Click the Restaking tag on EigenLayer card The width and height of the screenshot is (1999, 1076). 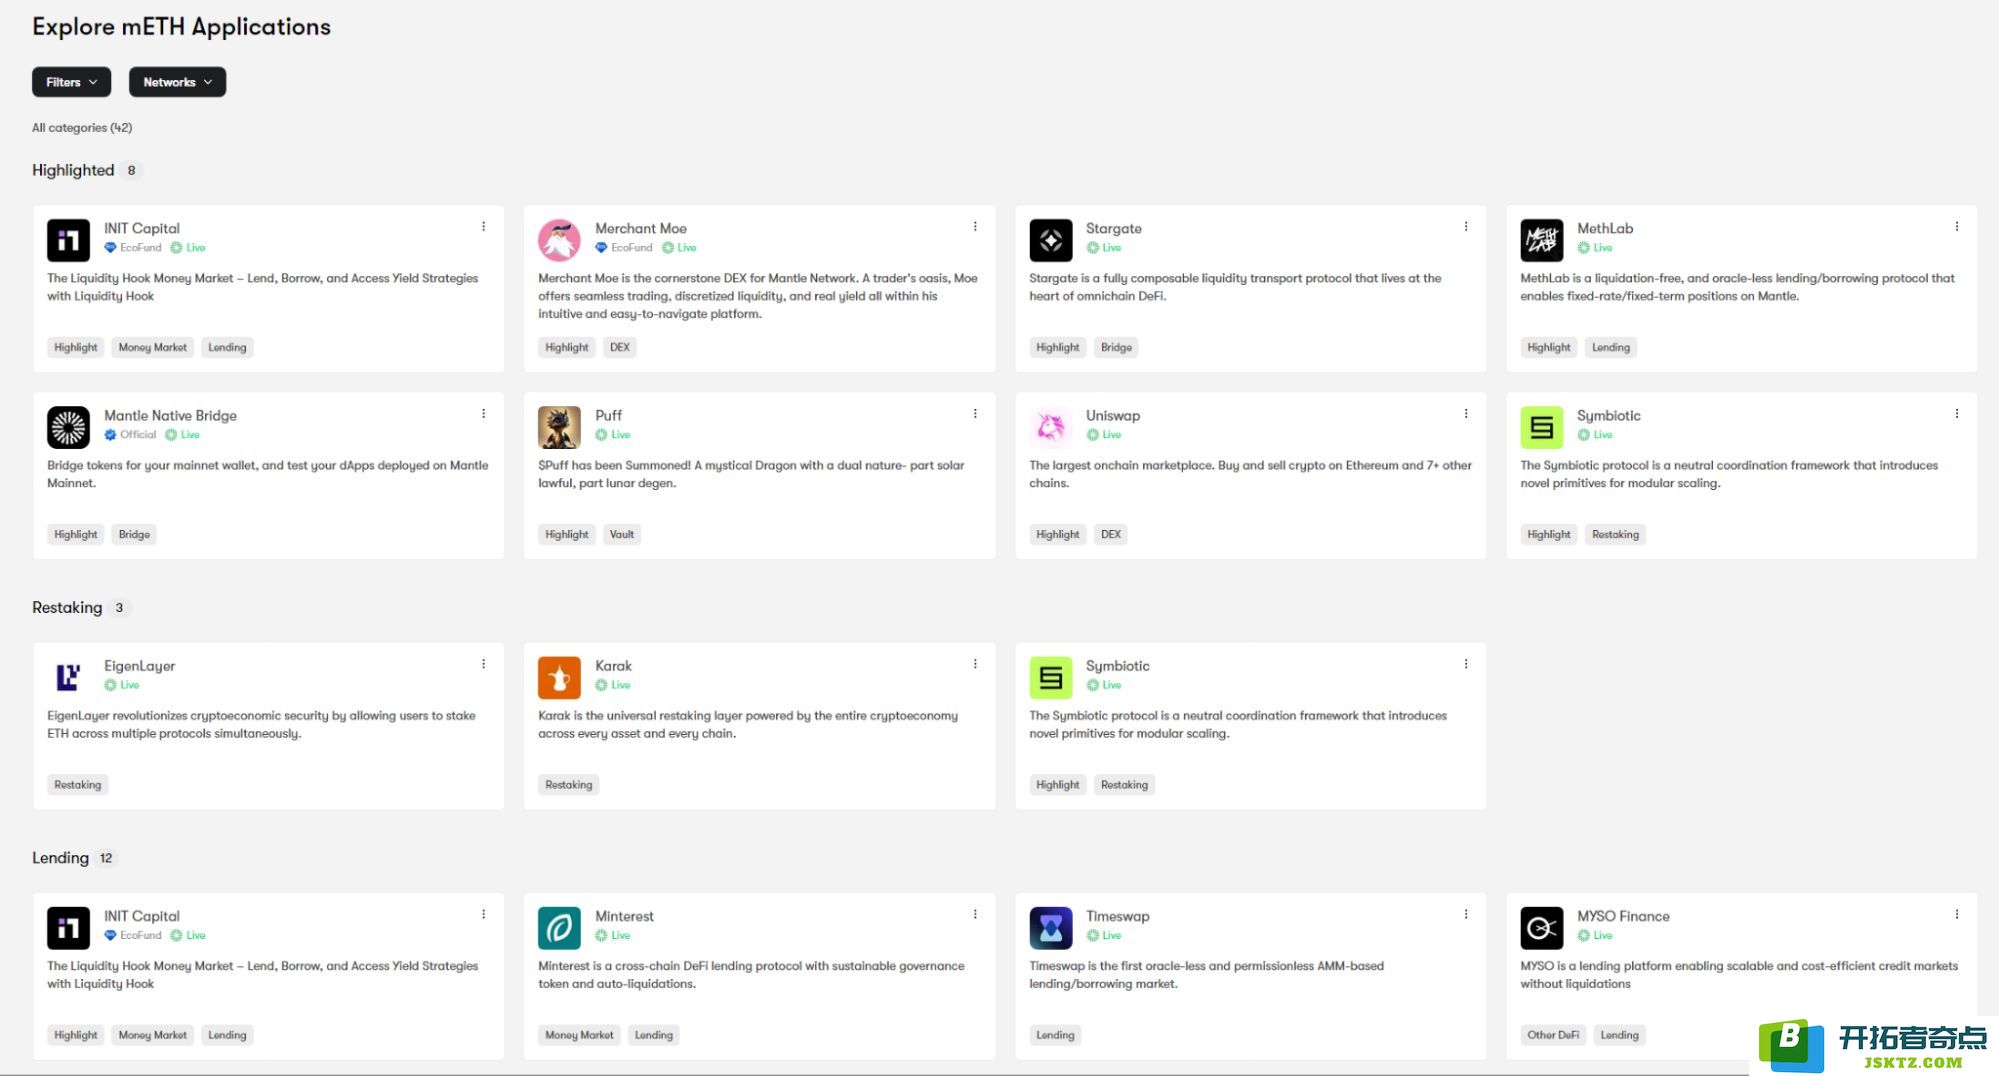click(x=78, y=785)
